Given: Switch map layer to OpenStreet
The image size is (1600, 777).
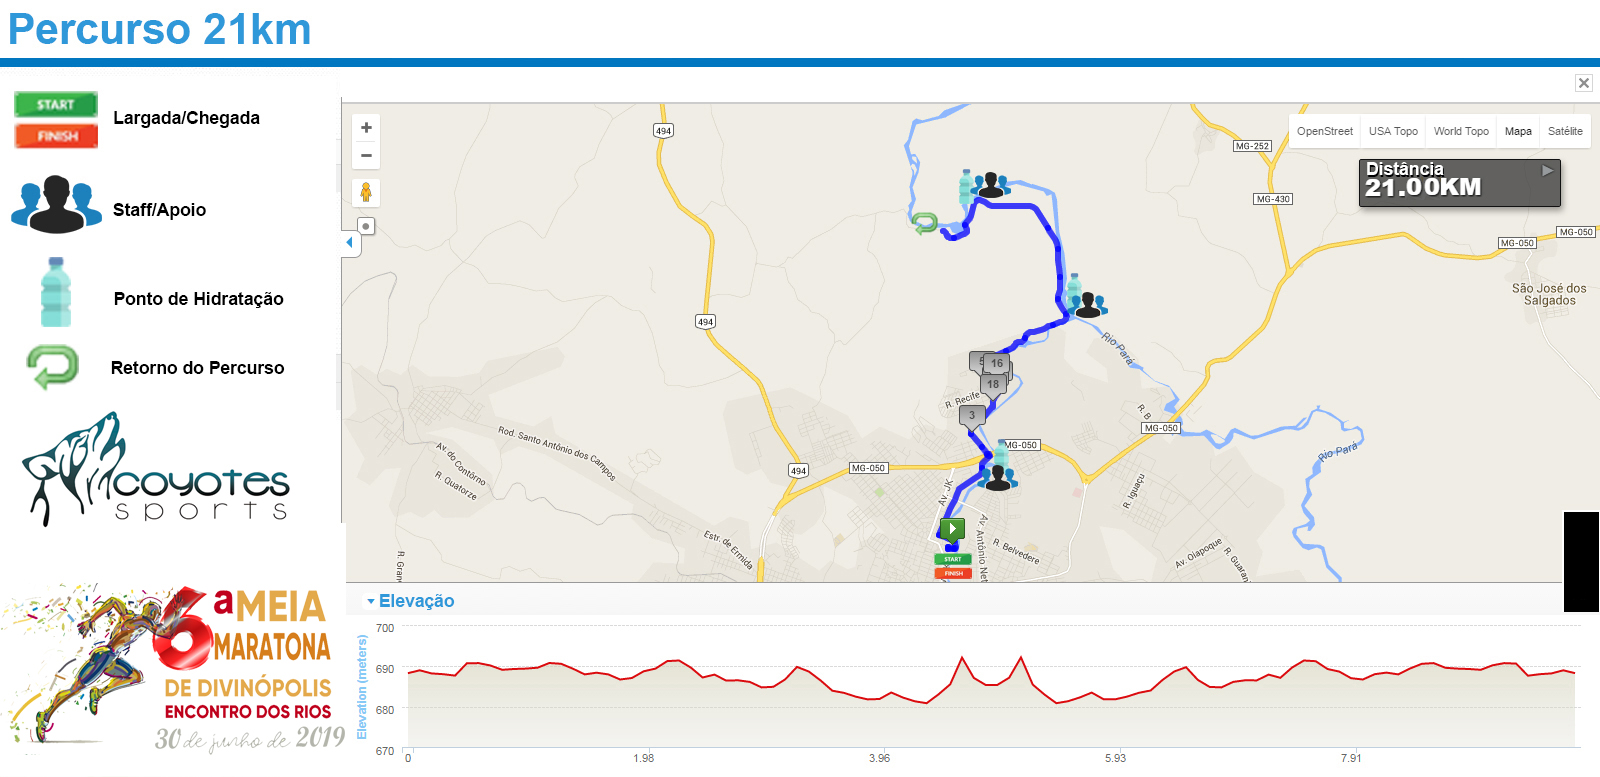Looking at the screenshot, I should [x=1324, y=131].
